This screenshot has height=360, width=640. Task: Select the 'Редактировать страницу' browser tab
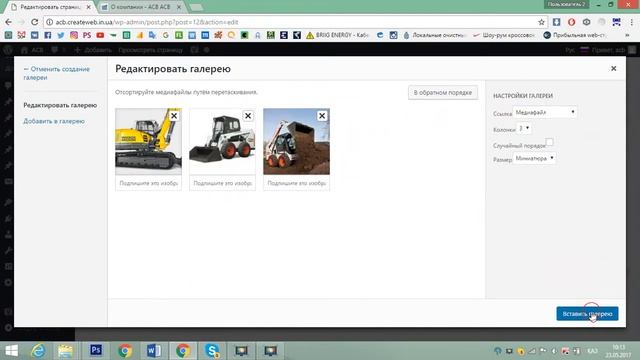pos(50,7)
